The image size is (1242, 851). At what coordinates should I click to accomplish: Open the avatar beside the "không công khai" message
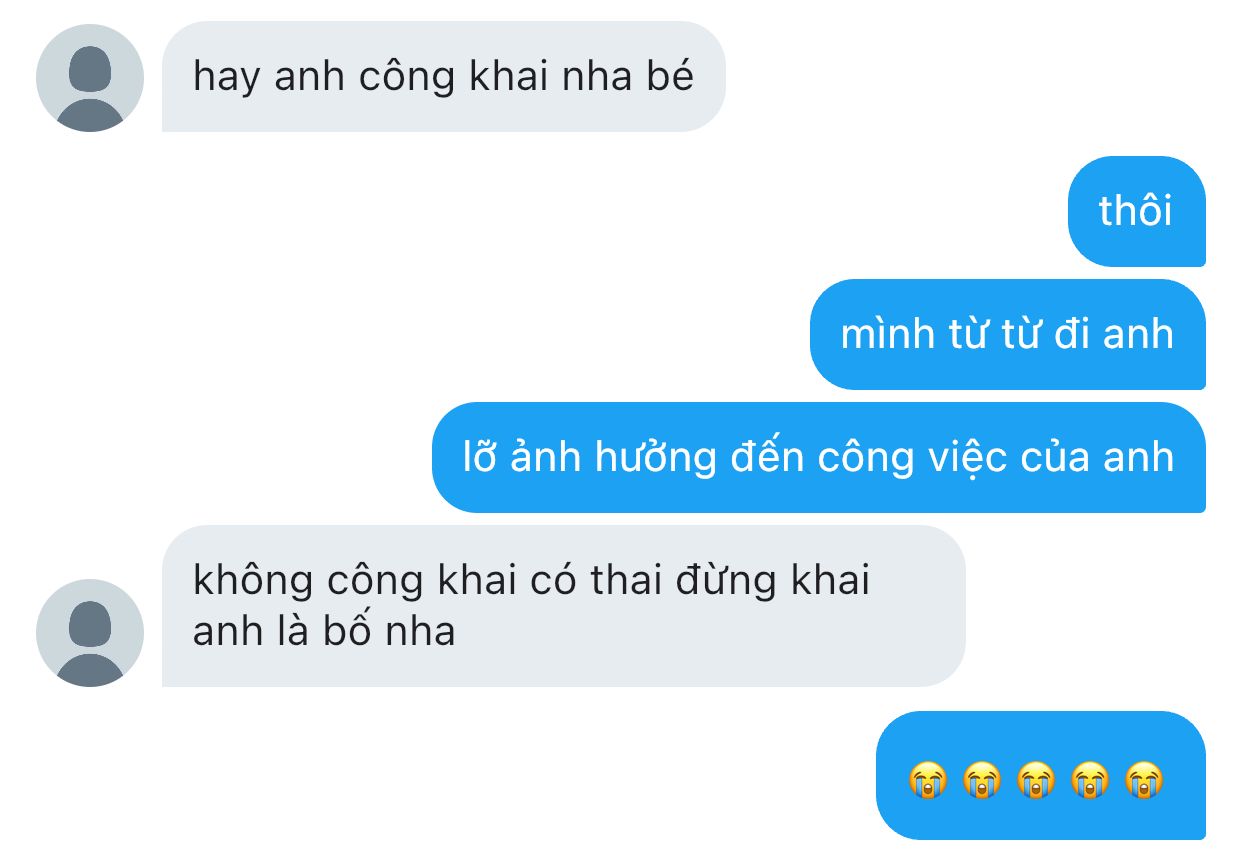90,633
